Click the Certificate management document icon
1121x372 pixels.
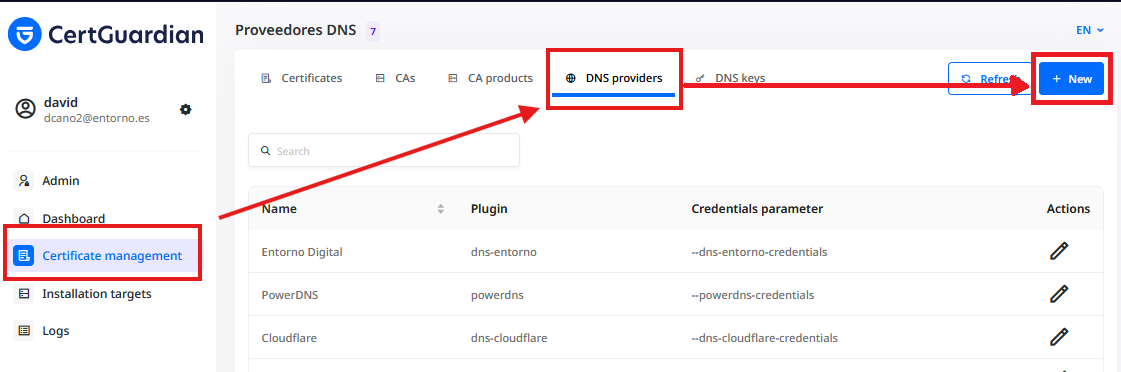click(24, 255)
